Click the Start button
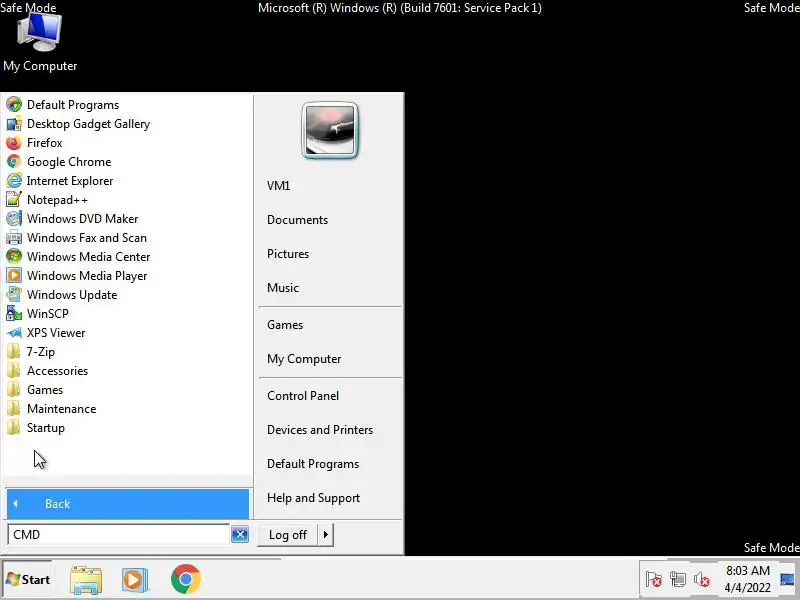The image size is (800, 600). coord(28,580)
